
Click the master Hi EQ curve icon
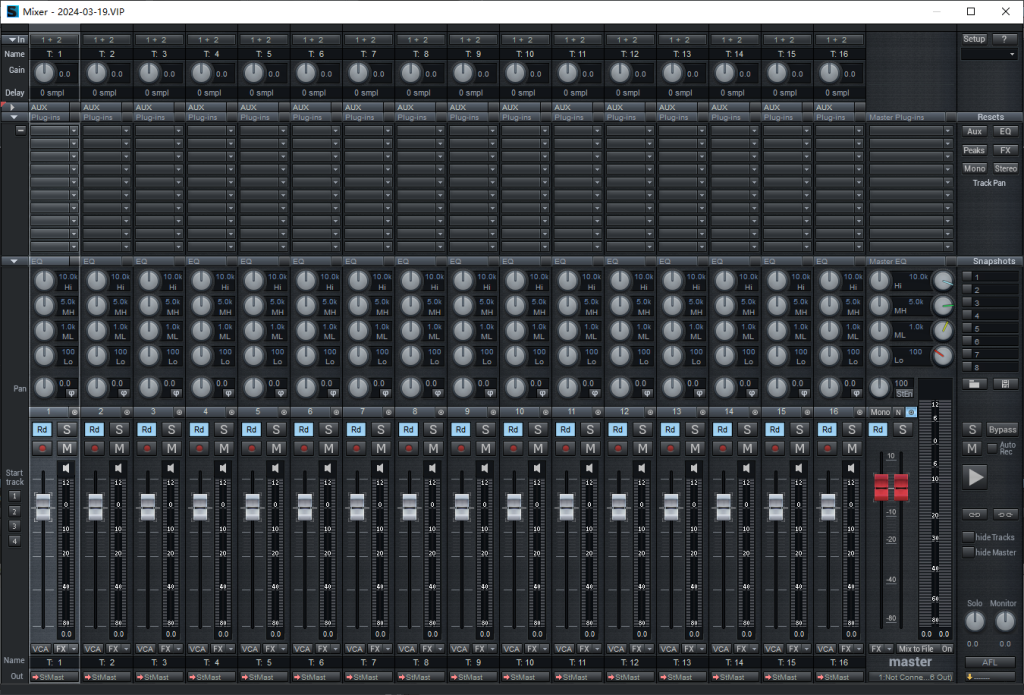tap(942, 281)
